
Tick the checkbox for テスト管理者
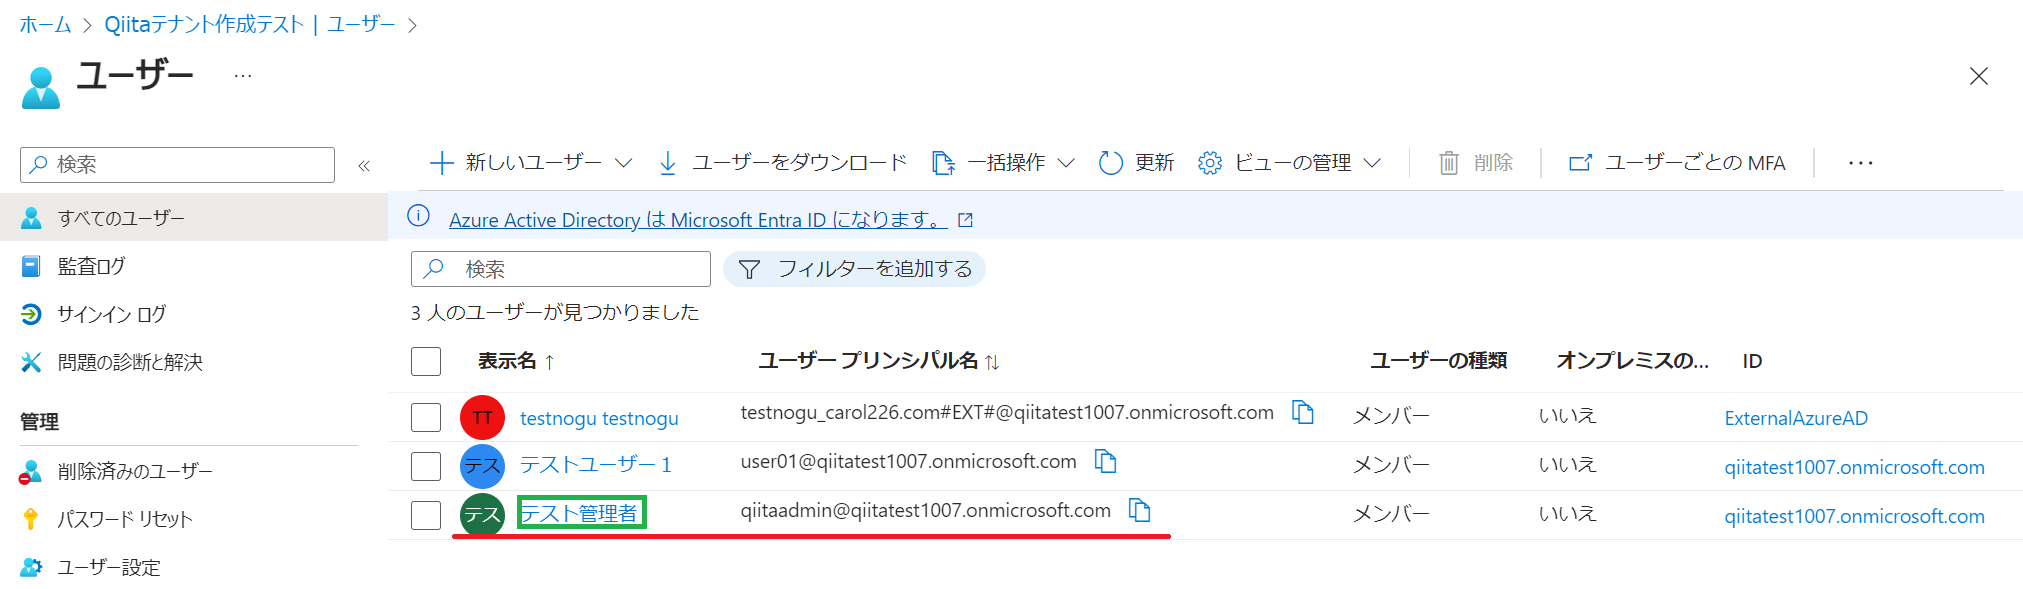[x=426, y=515]
